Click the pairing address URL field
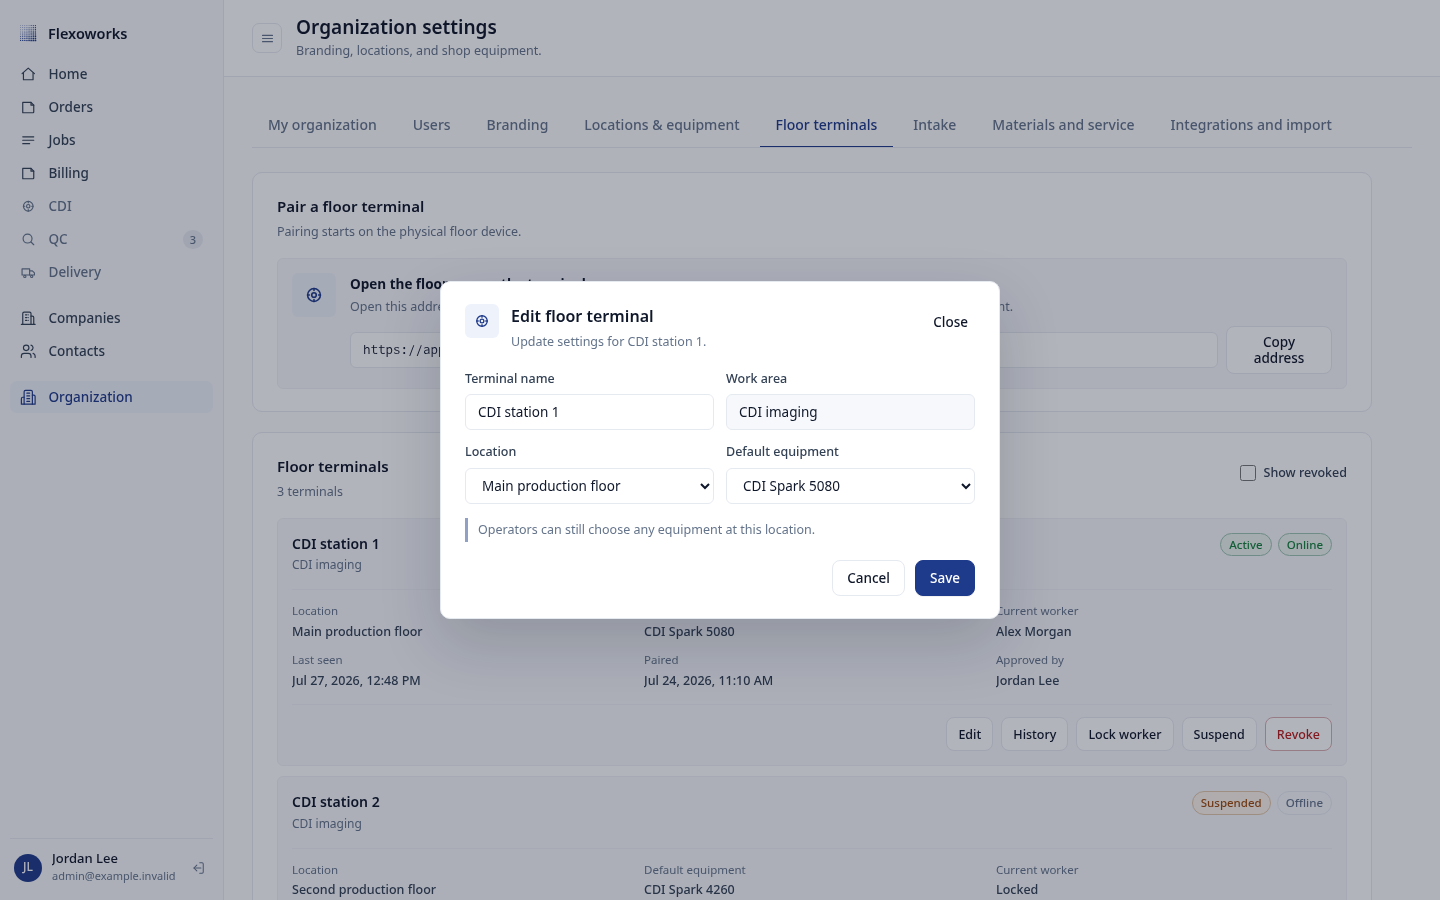 (x=784, y=350)
